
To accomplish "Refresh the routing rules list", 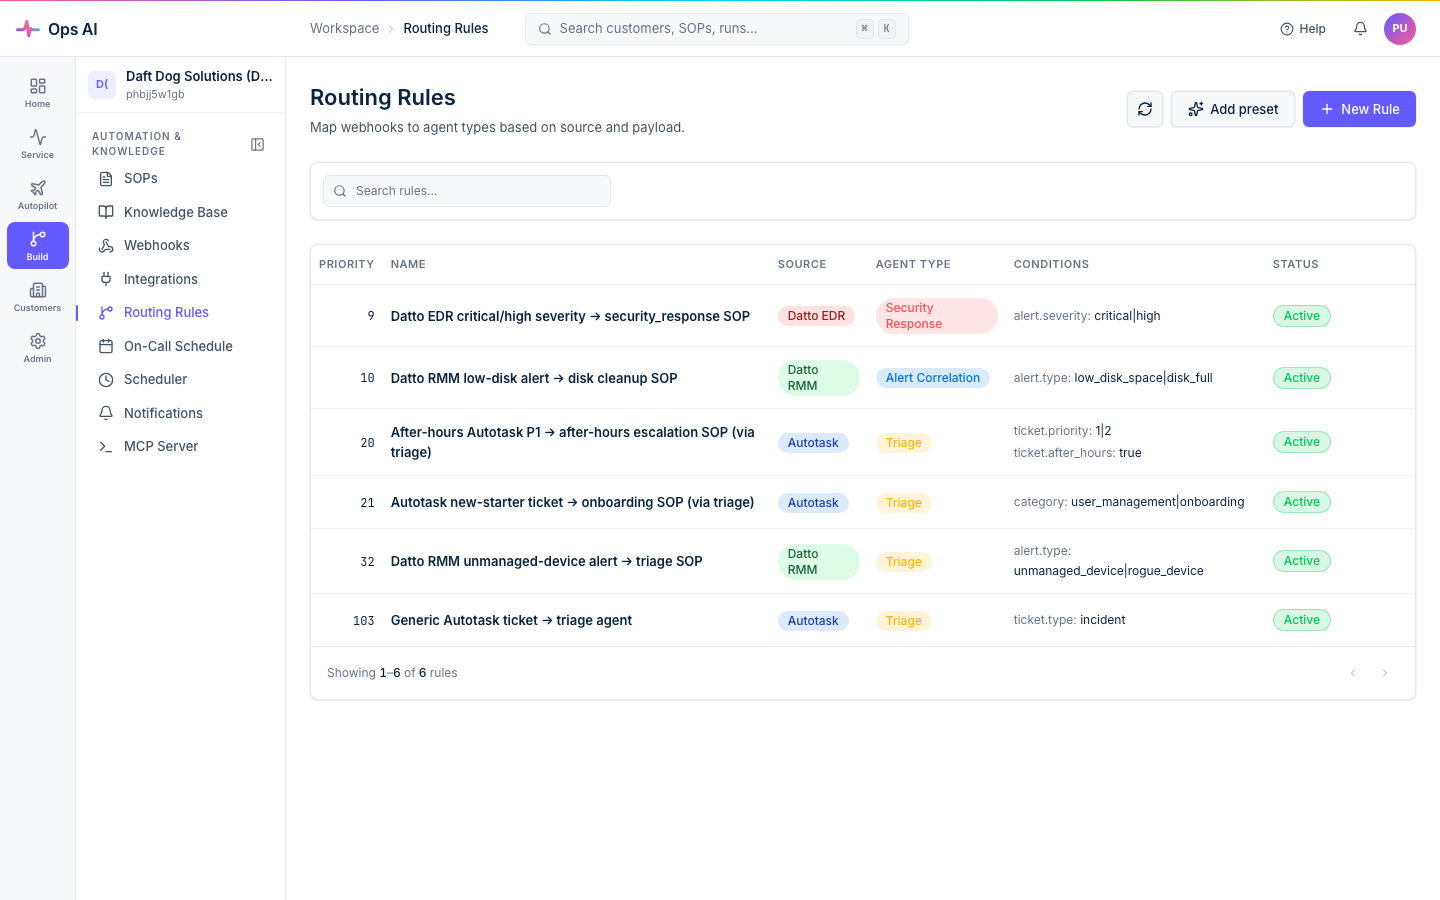I will [x=1145, y=109].
